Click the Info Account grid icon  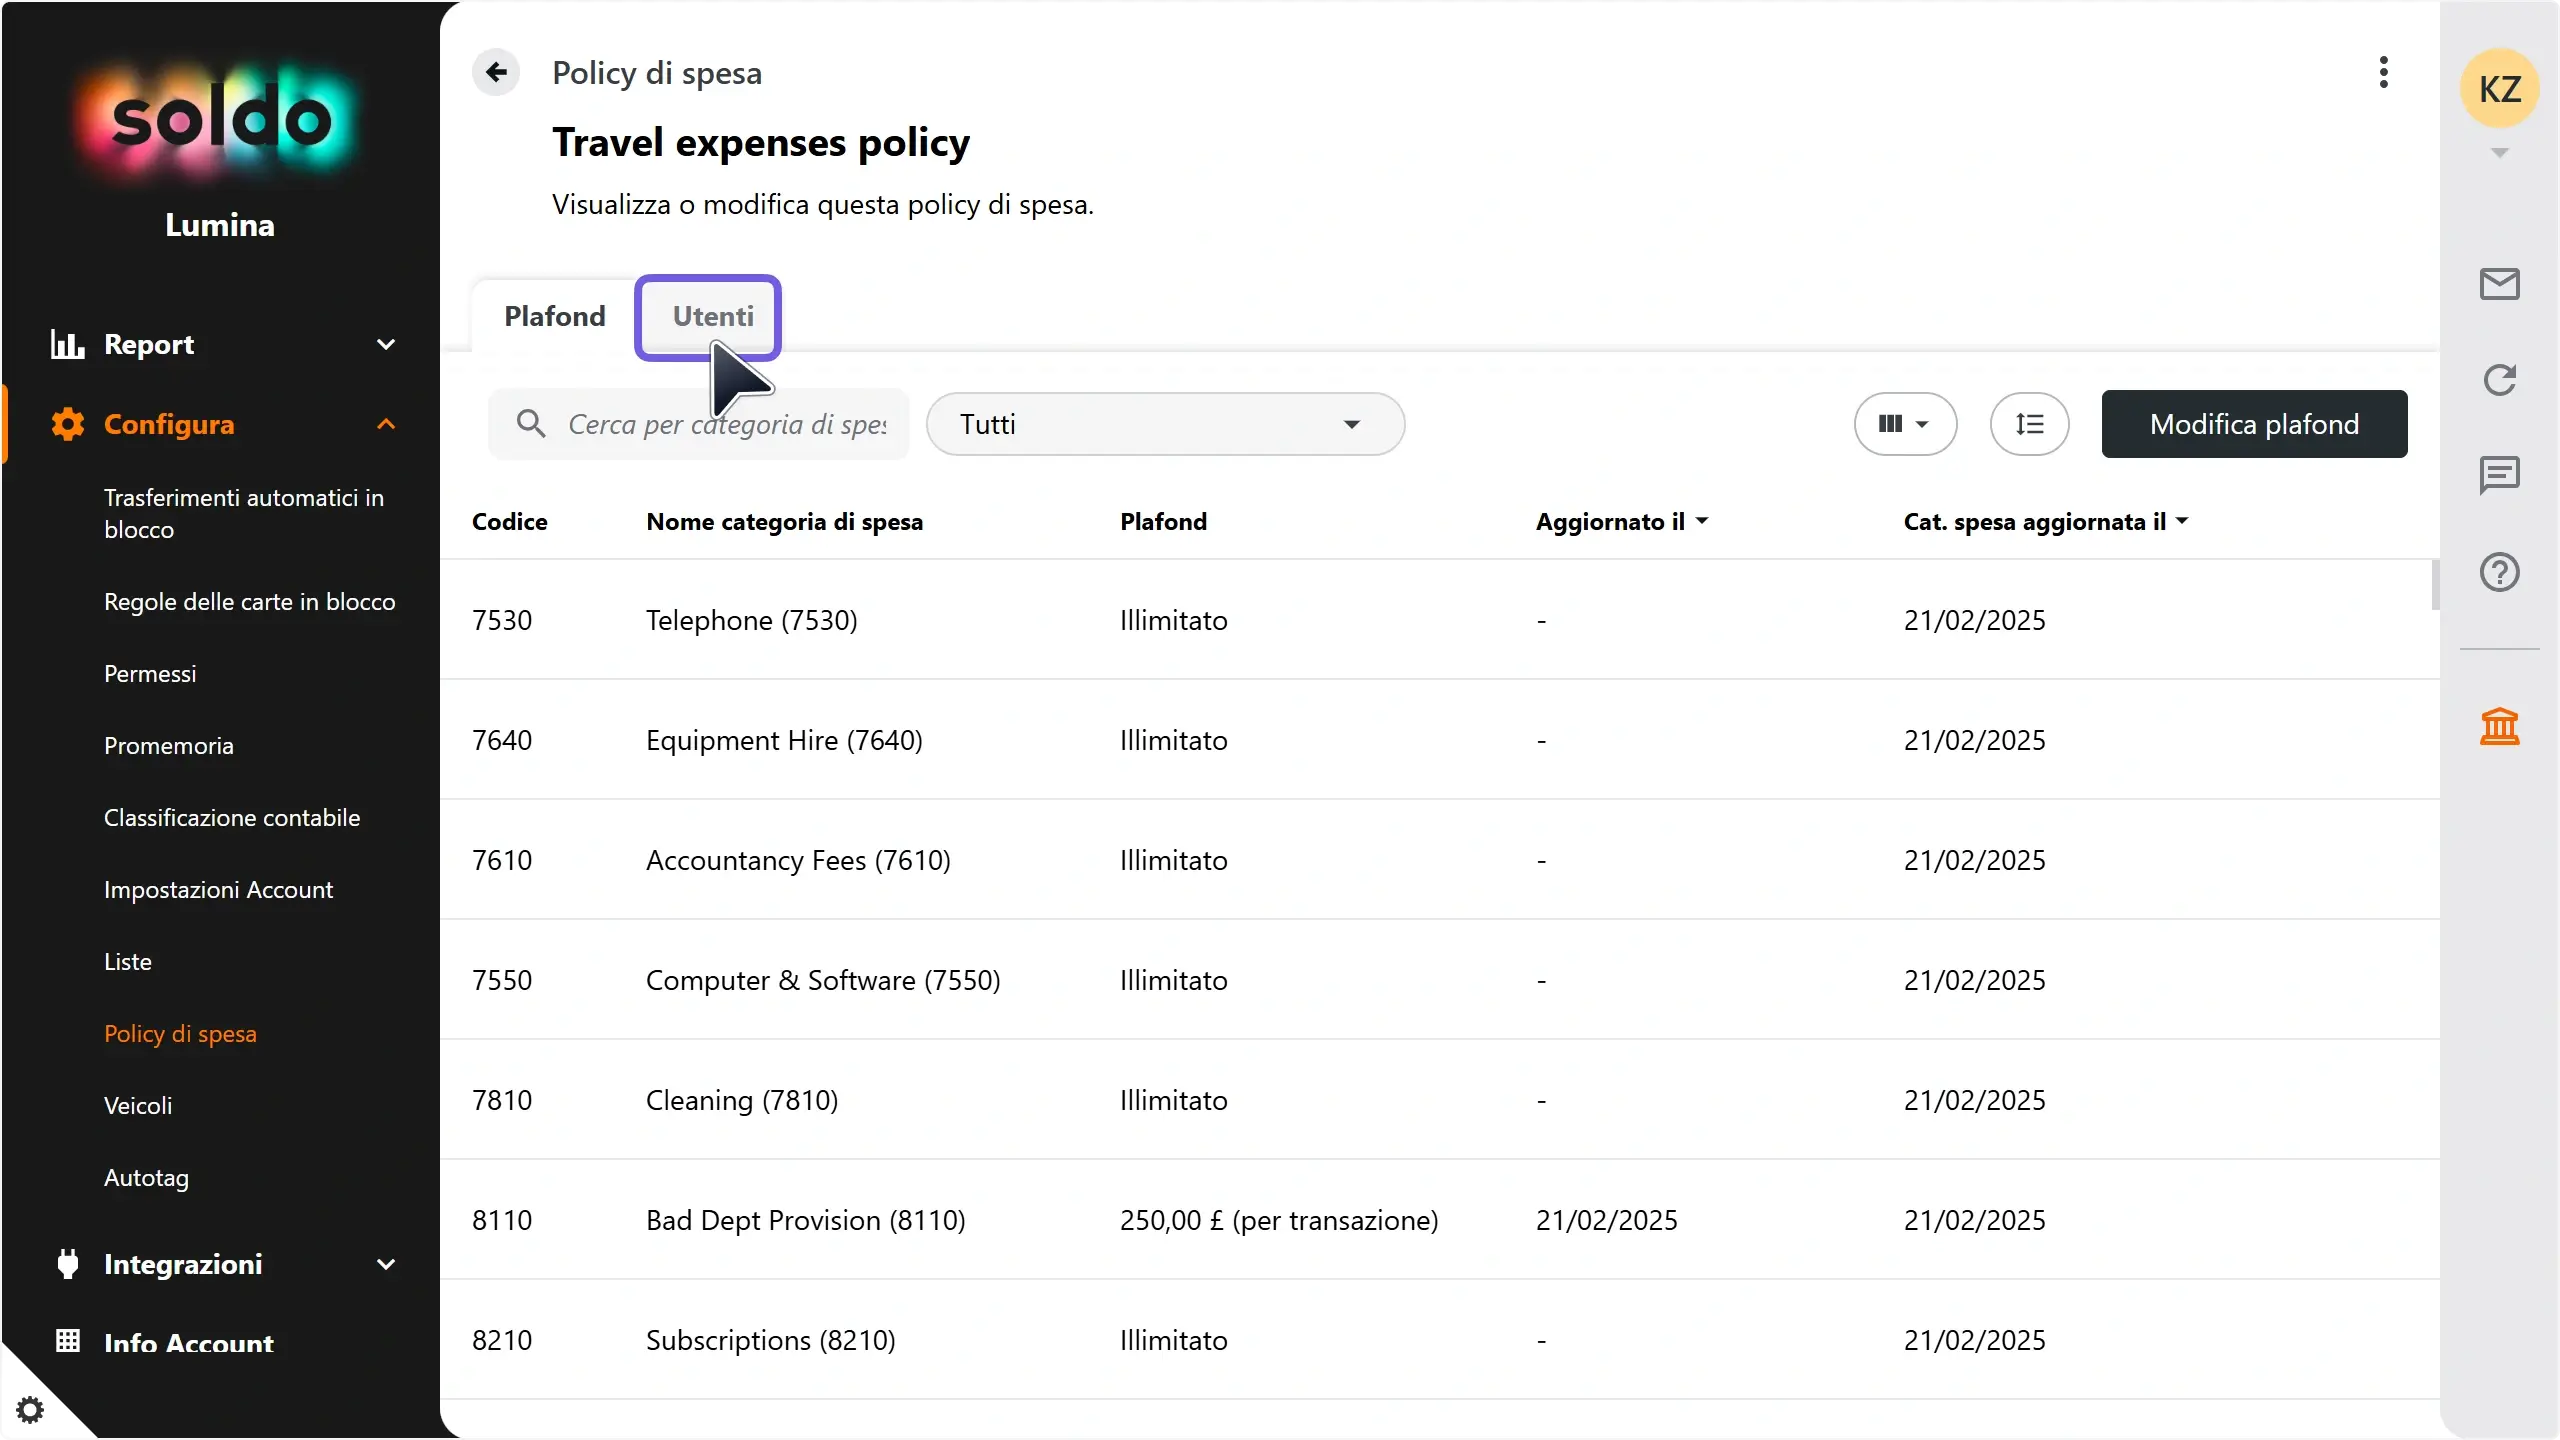67,1341
